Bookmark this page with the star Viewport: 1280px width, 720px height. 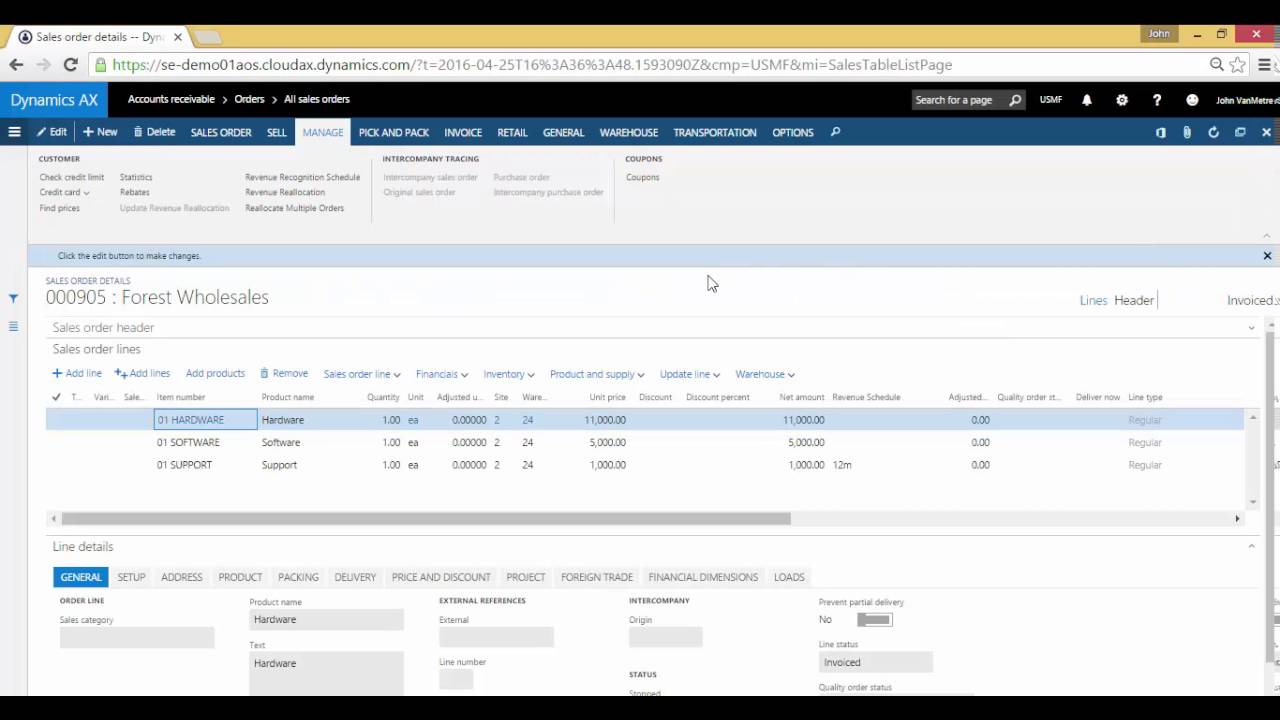(1237, 64)
